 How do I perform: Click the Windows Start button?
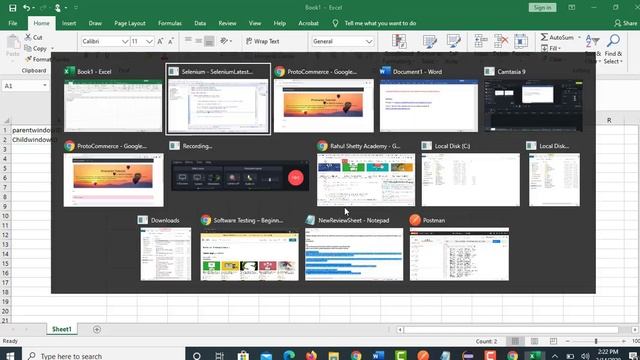pos(10,356)
